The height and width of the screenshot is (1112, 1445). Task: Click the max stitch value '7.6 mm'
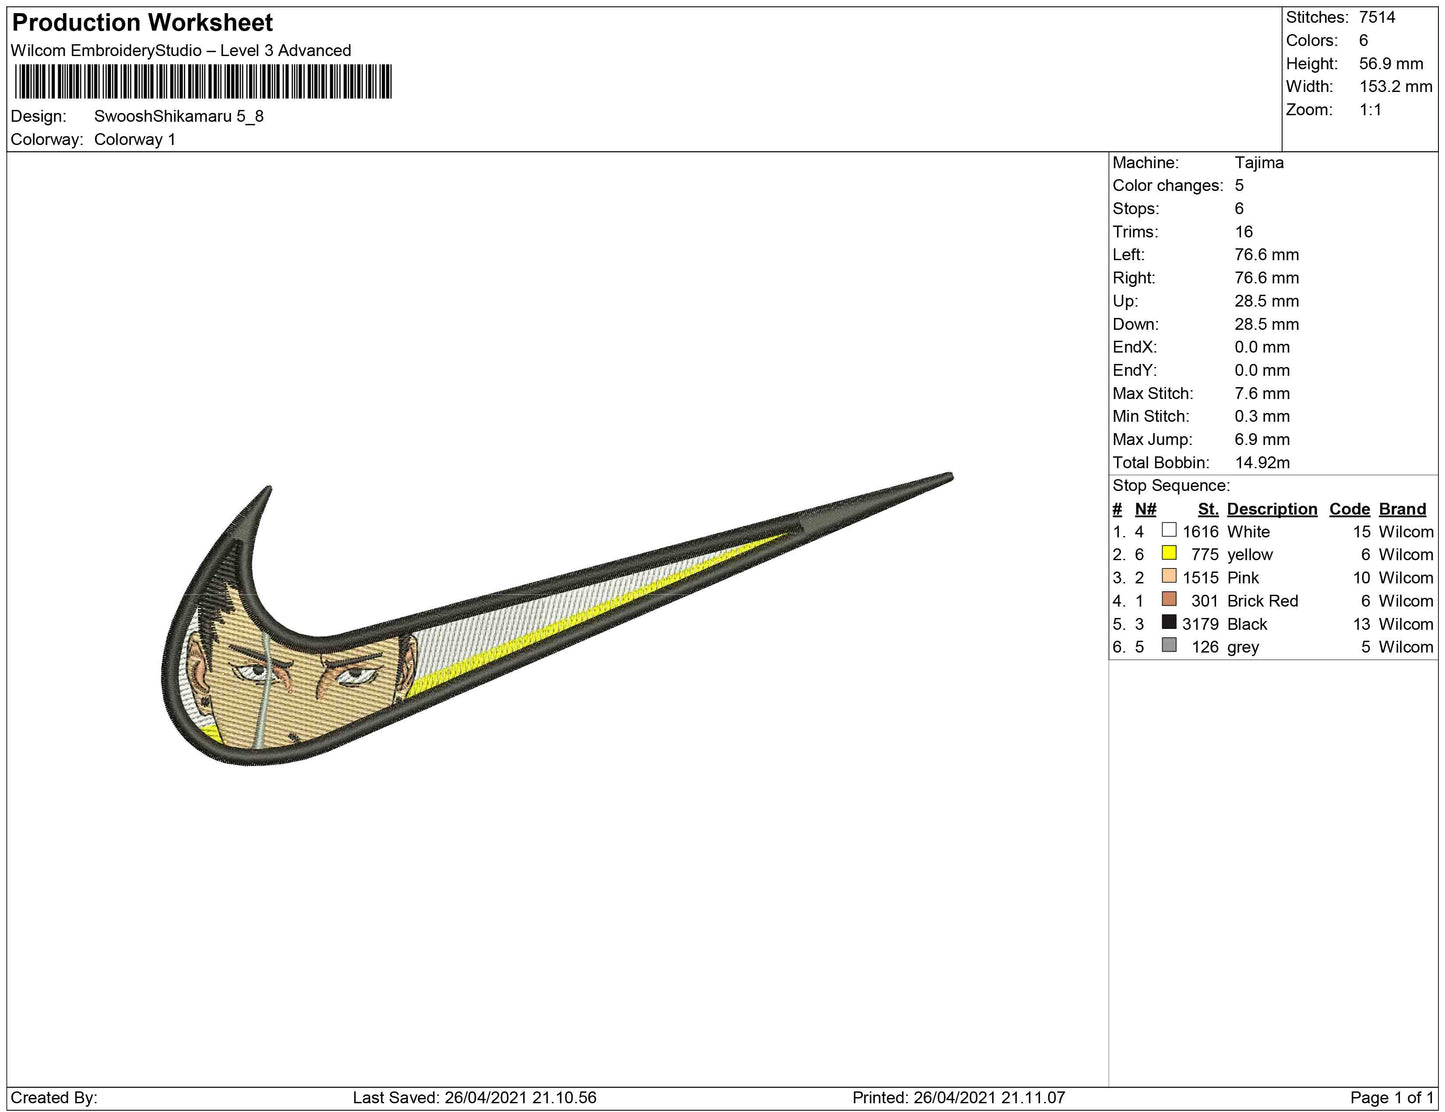pyautogui.click(x=1262, y=394)
